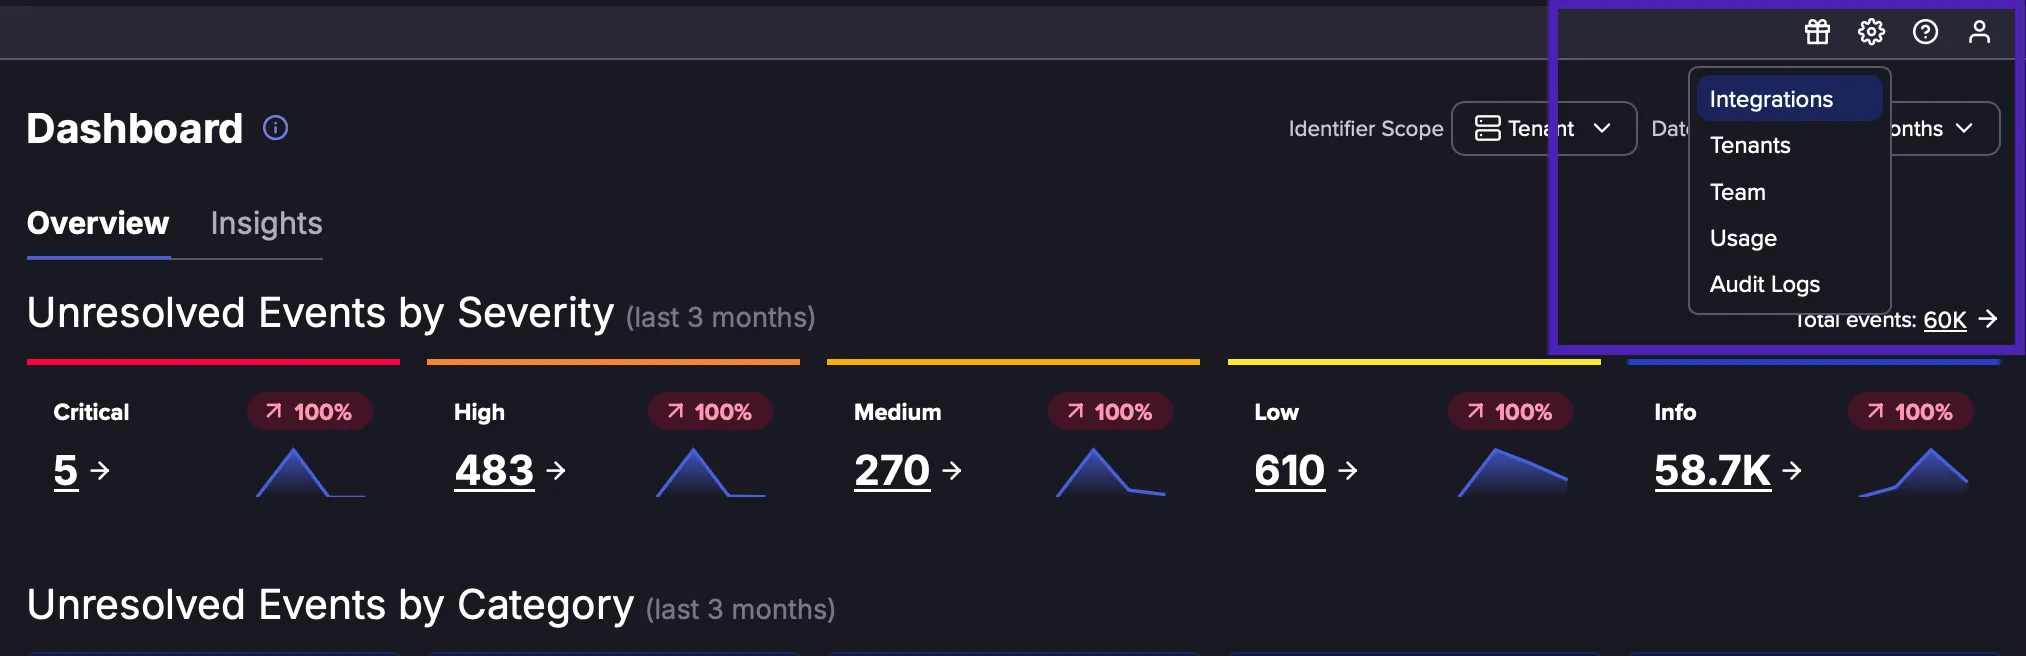
Task: Click the Unresolved Events by Severity heading
Action: (320, 313)
